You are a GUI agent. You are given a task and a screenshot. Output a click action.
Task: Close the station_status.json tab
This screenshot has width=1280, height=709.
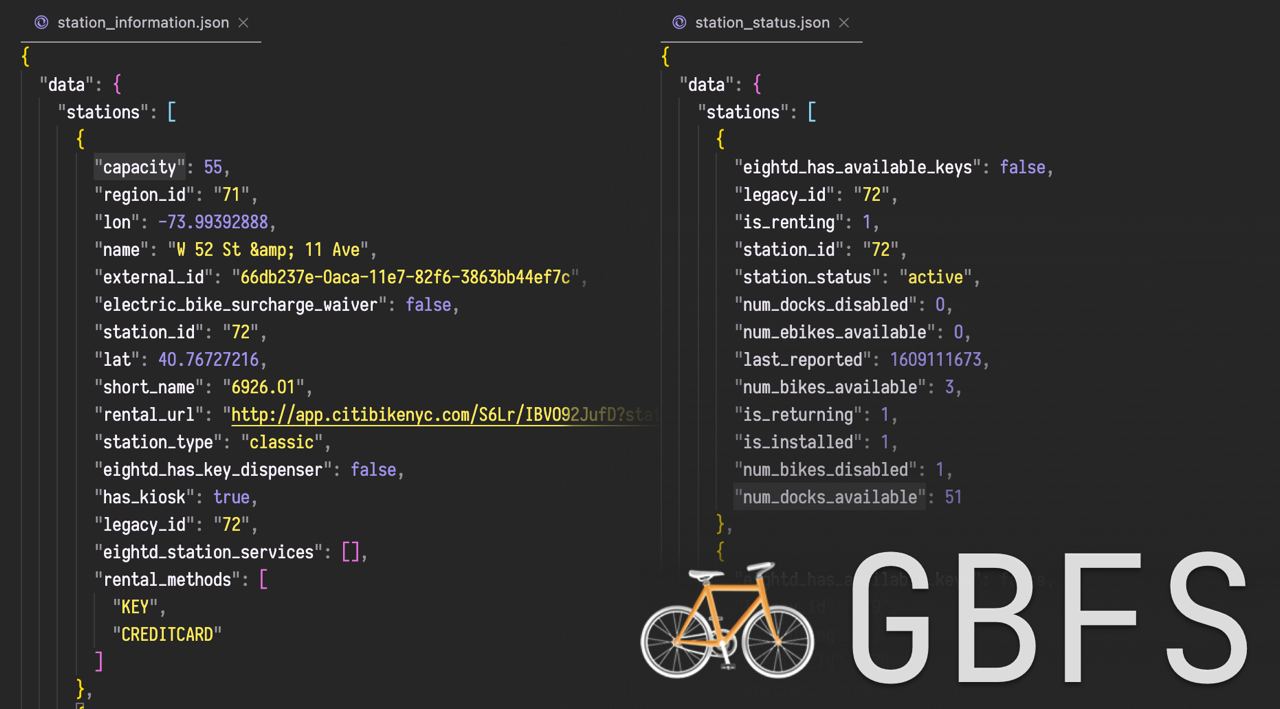(842, 22)
